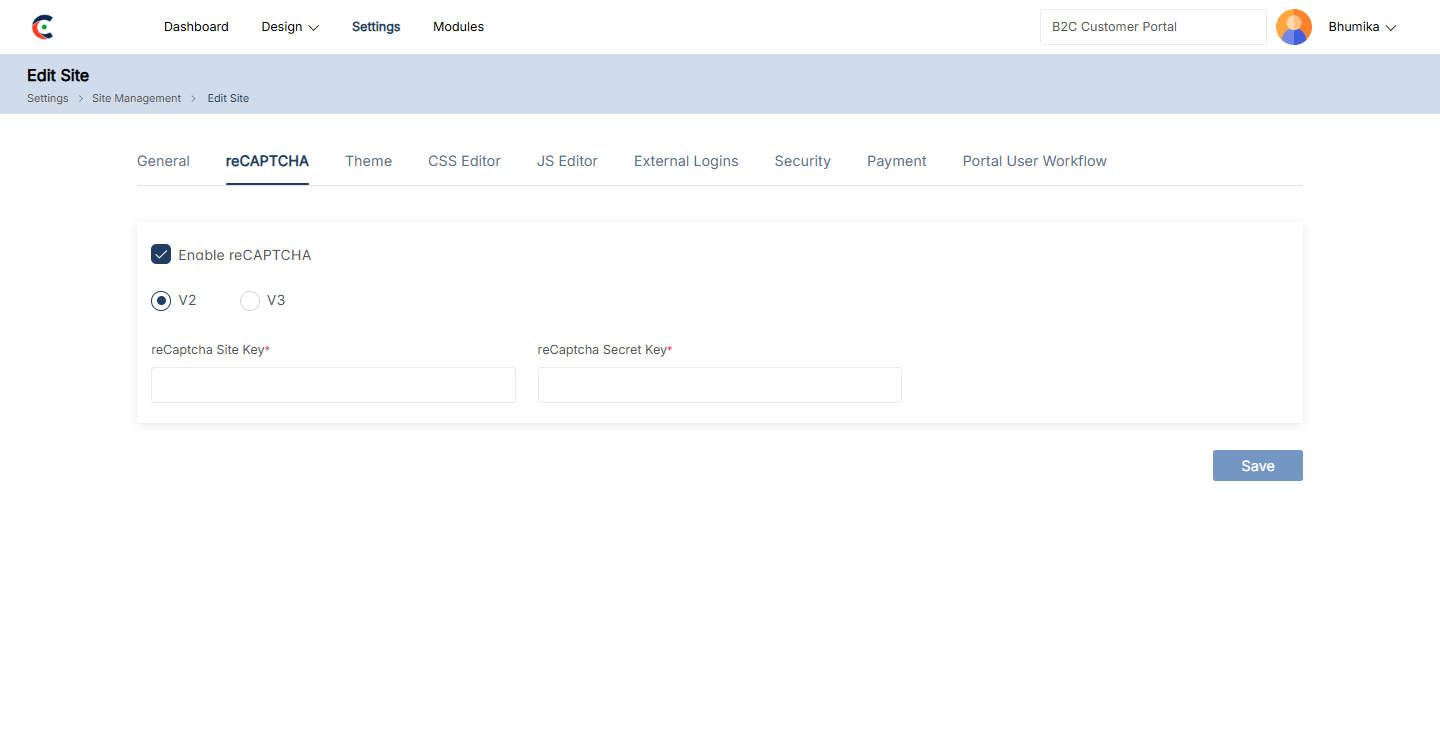This screenshot has height=731, width=1440.
Task: Expand the Design dropdown menu
Action: tap(290, 27)
